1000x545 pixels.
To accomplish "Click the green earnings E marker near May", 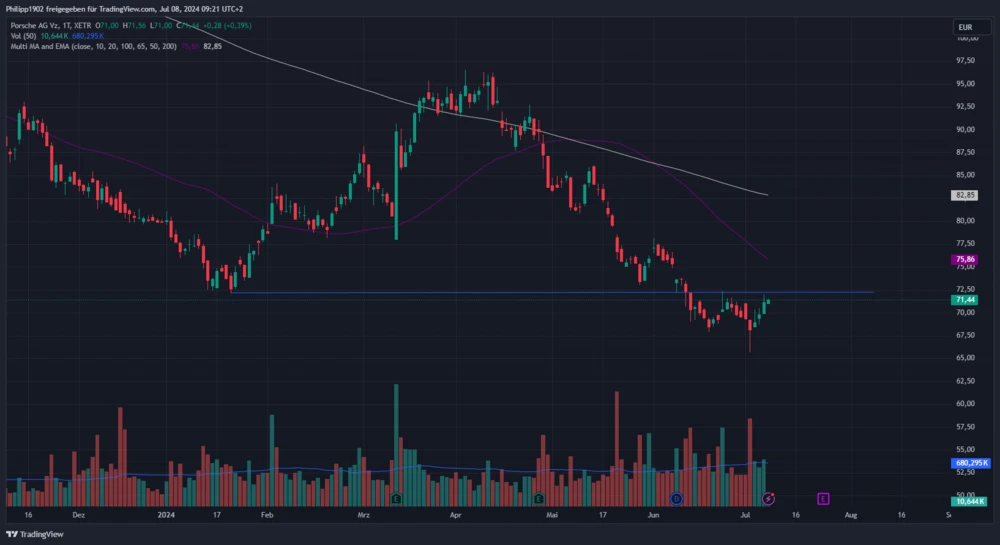I will (539, 497).
